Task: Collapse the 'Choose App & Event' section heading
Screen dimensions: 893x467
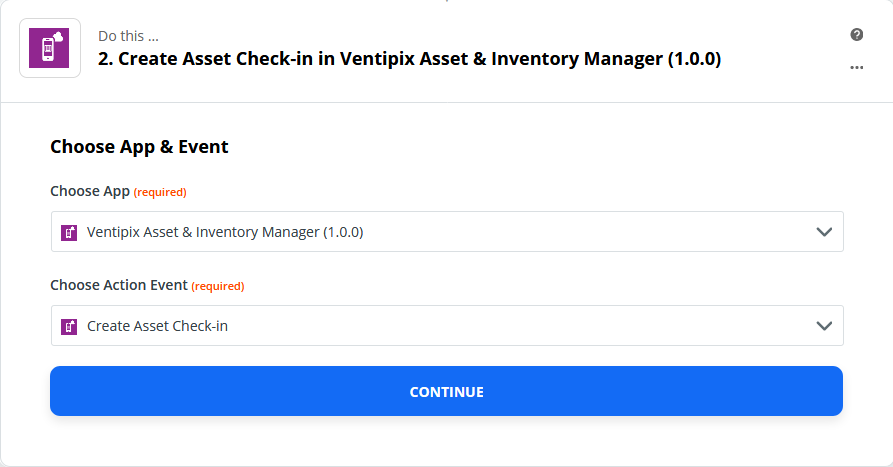Action: point(139,147)
